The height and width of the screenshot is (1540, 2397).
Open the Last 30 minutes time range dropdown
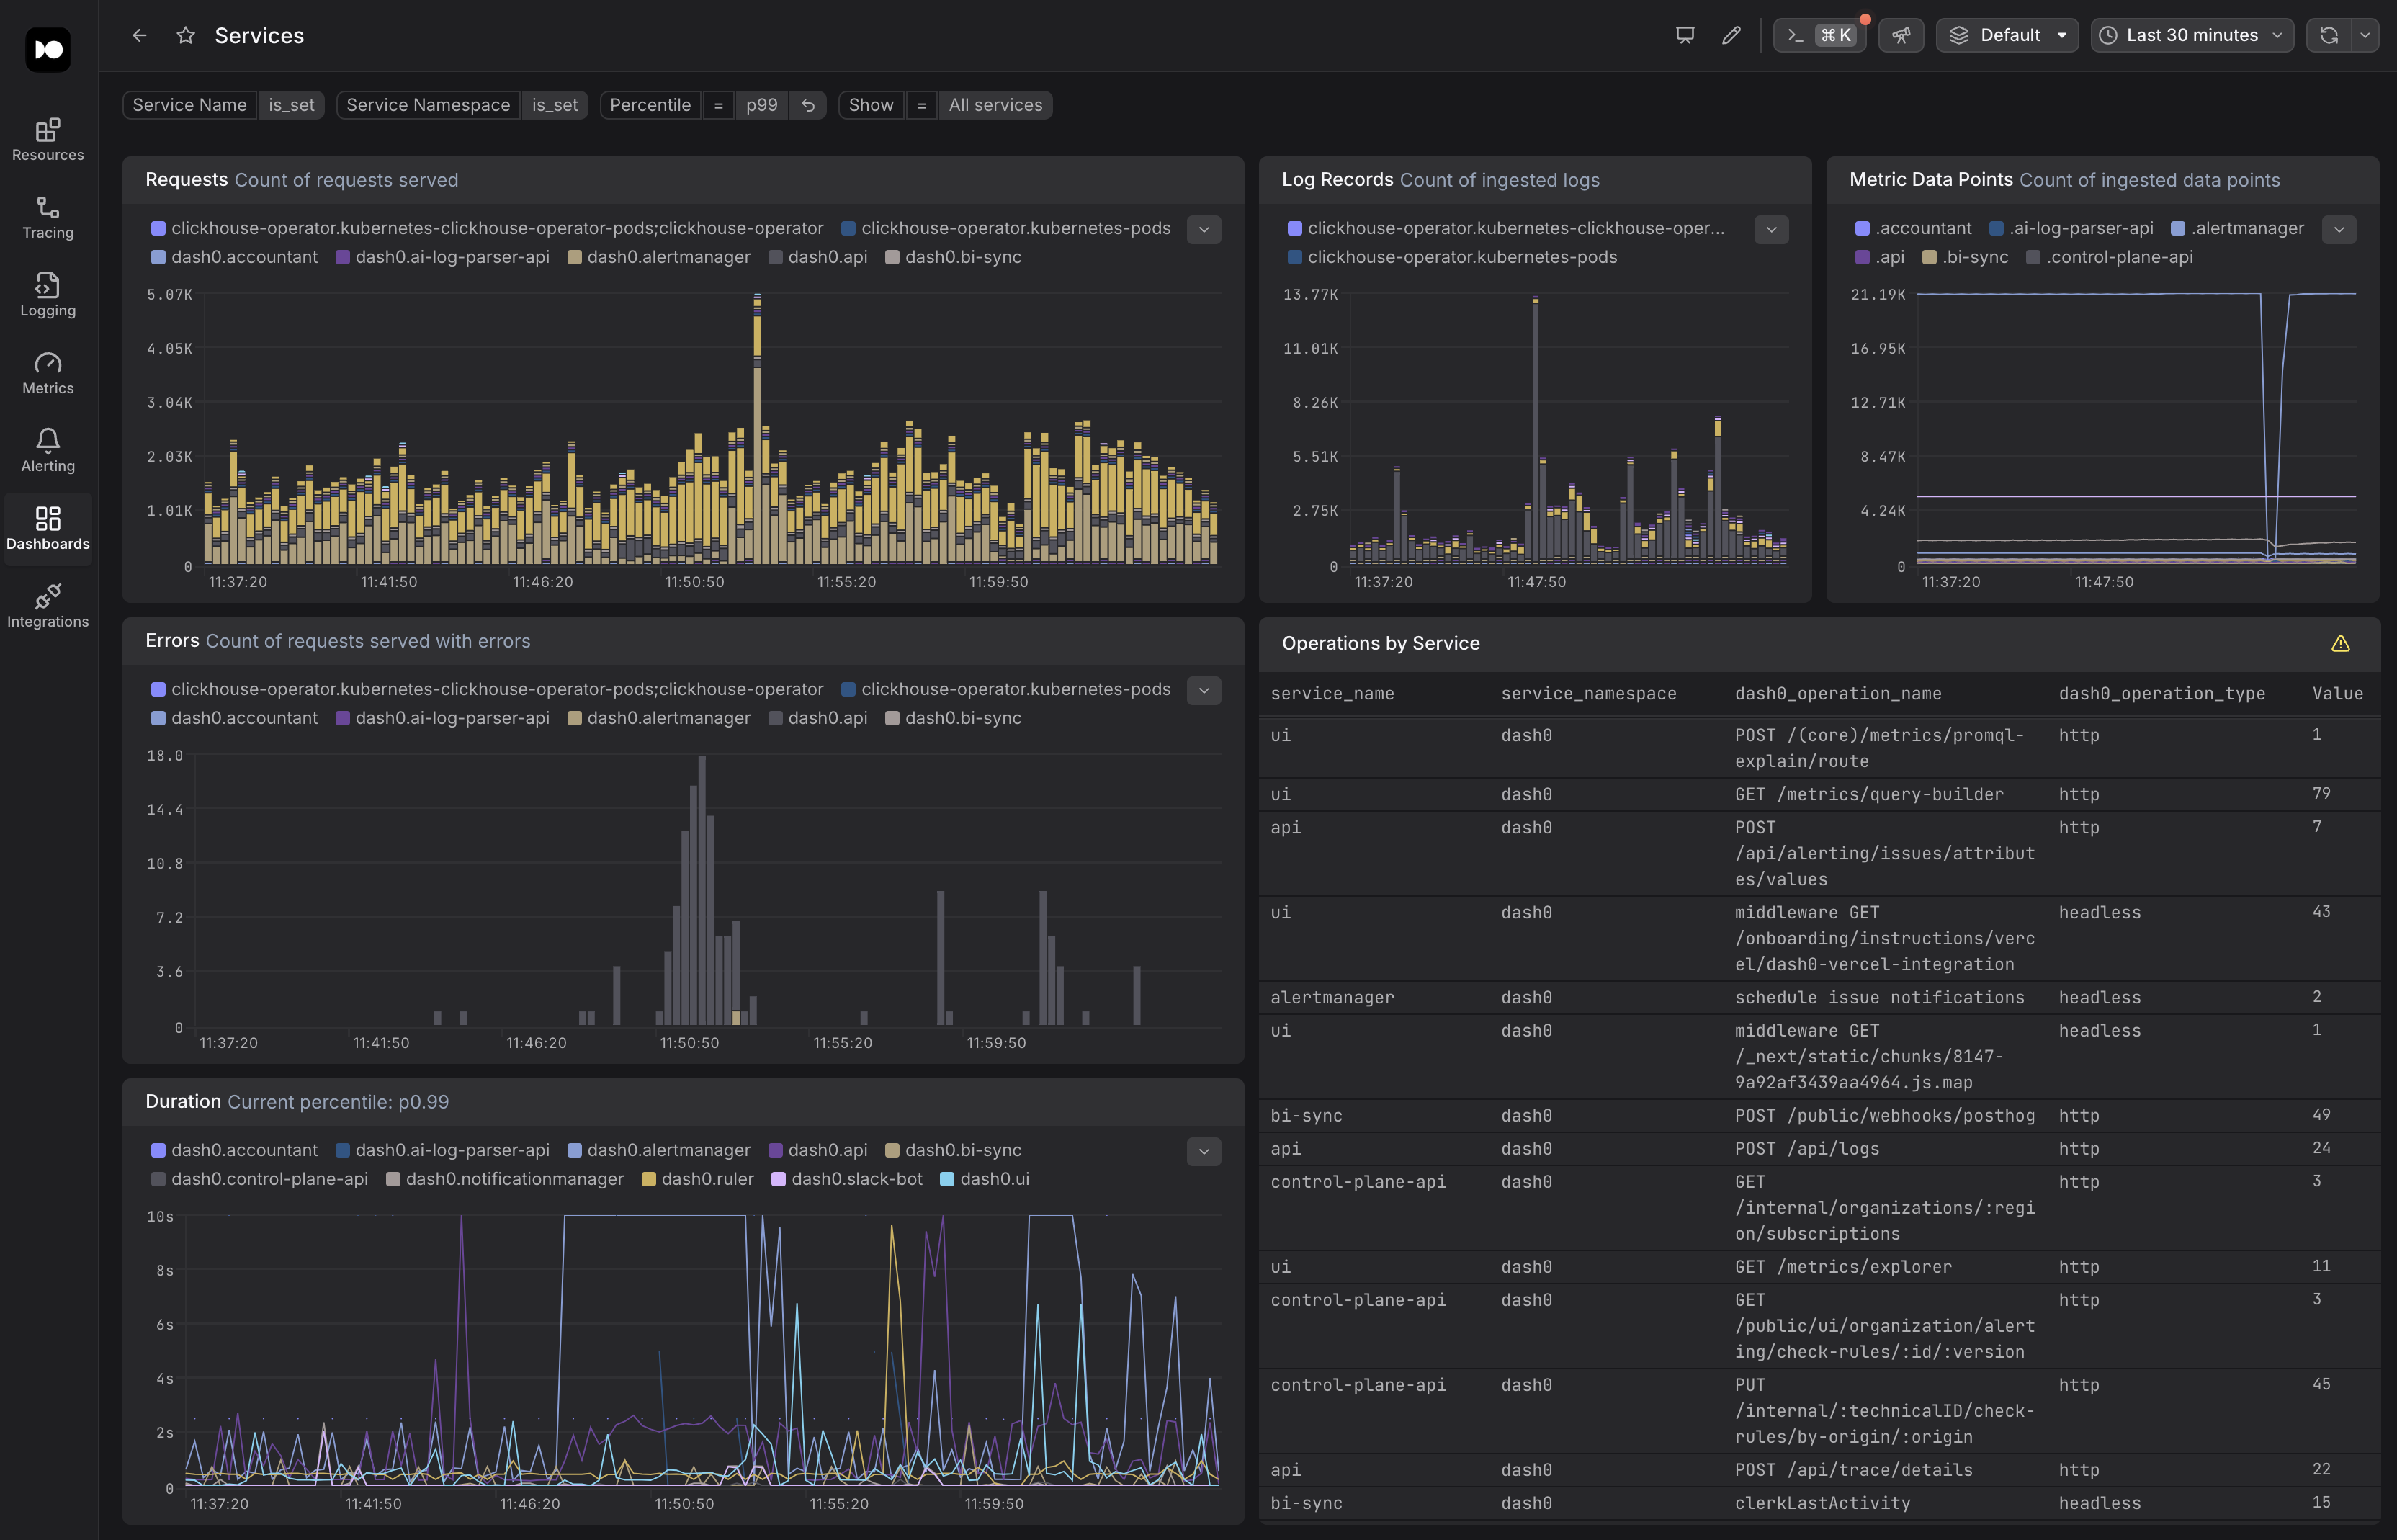2191,36
